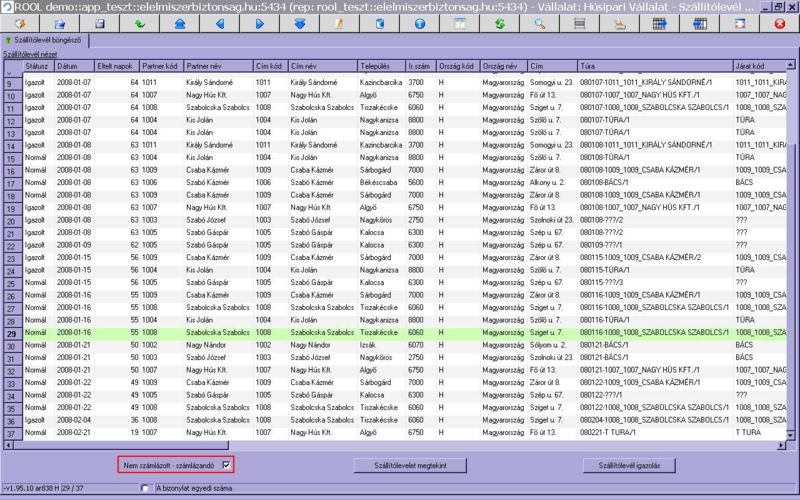
Task: Select the 'A bizonylat egyedi száma' radio button
Action: pos(146,489)
